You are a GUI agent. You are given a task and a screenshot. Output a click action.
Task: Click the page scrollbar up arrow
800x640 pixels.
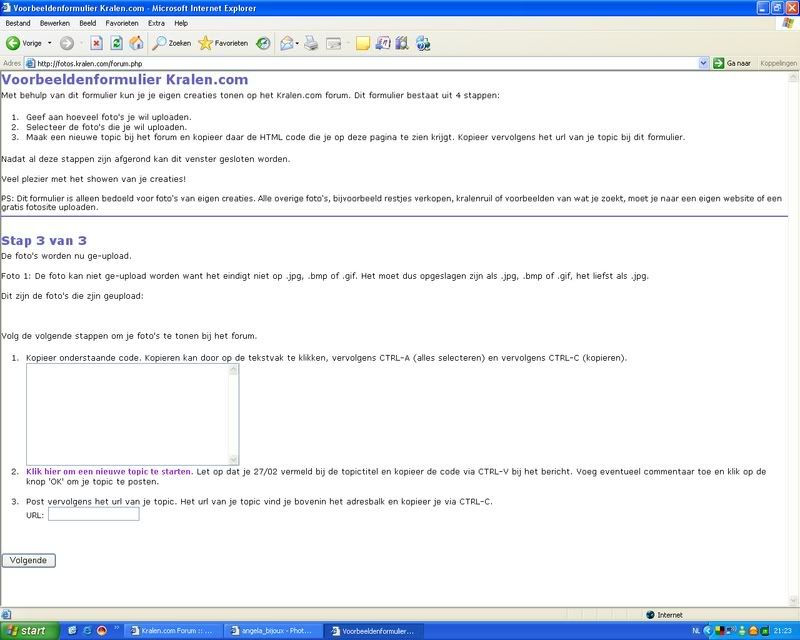pyautogui.click(x=793, y=78)
